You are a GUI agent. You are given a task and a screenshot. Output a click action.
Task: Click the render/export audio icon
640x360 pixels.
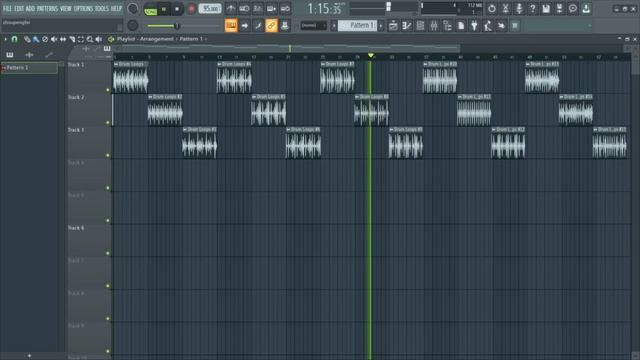tap(559, 8)
